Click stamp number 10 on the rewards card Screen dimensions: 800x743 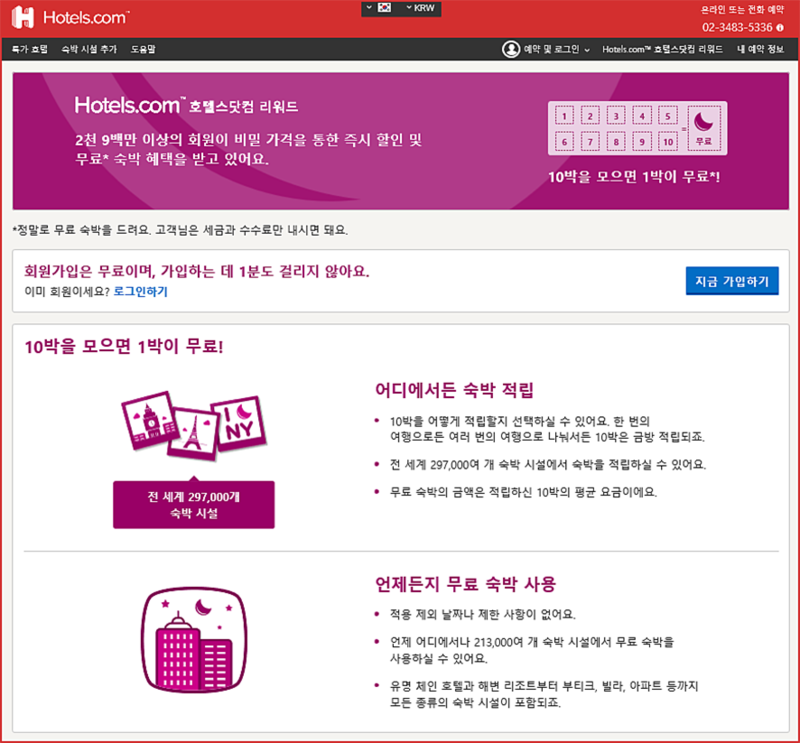tap(668, 141)
